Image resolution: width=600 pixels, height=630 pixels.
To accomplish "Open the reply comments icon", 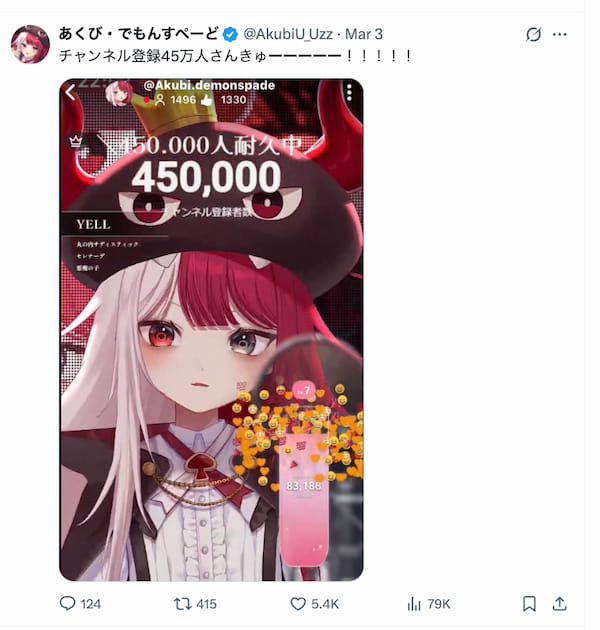I will point(67,603).
